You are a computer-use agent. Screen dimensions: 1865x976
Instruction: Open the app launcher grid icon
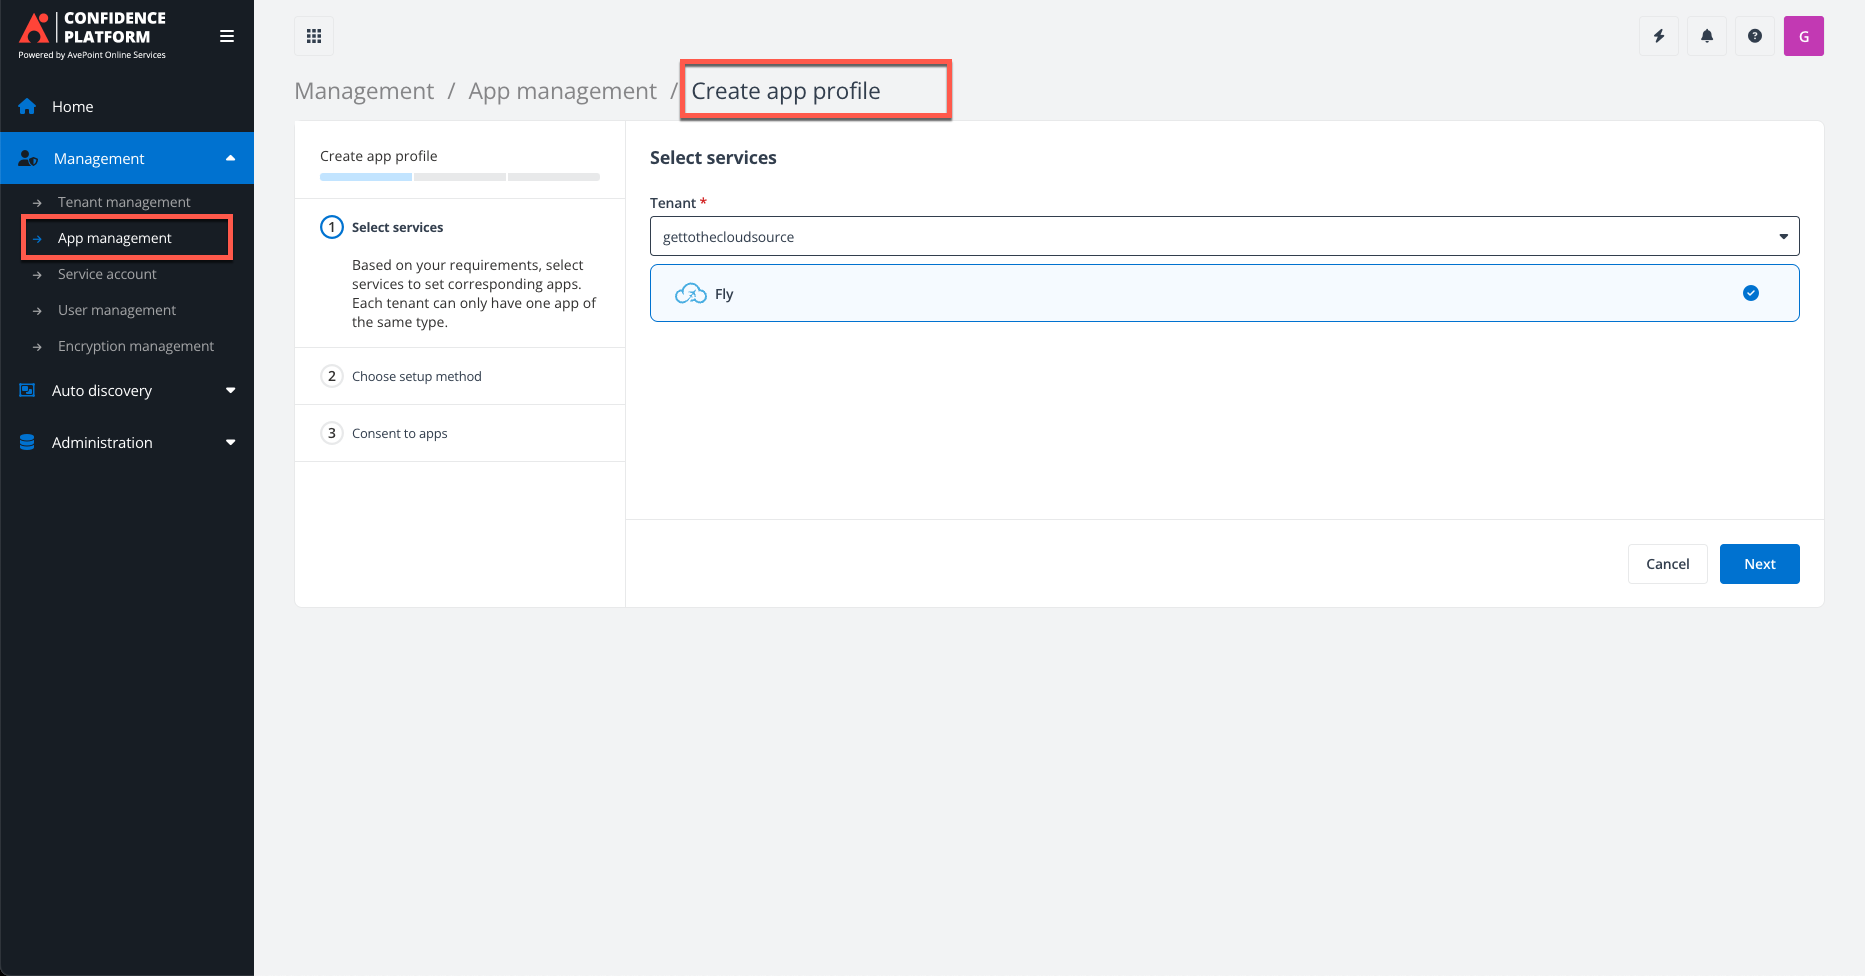tap(313, 35)
